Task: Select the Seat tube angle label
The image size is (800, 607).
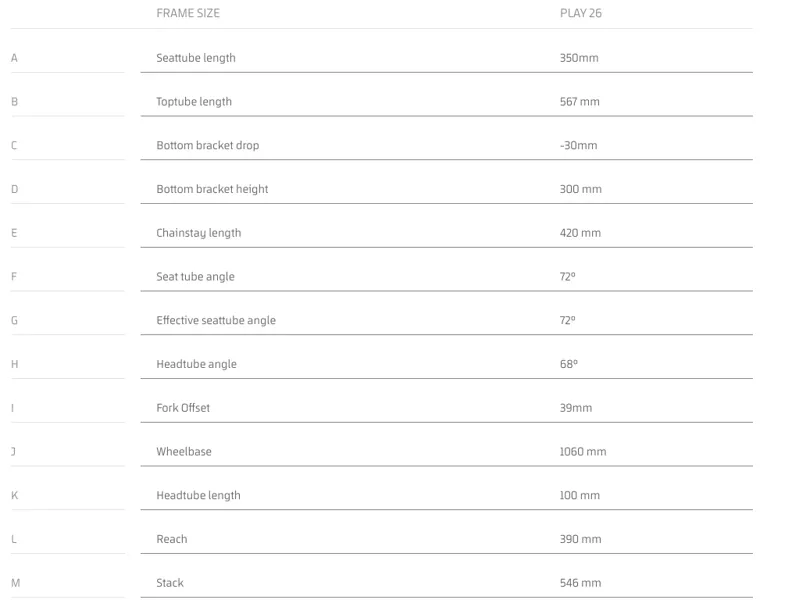Action: (x=195, y=277)
